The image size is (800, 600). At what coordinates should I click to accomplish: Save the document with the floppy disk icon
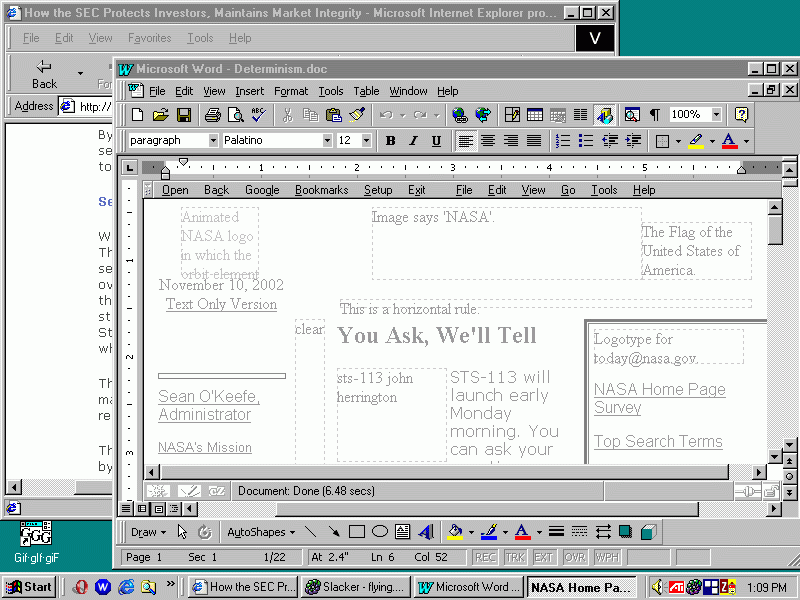click(x=184, y=115)
